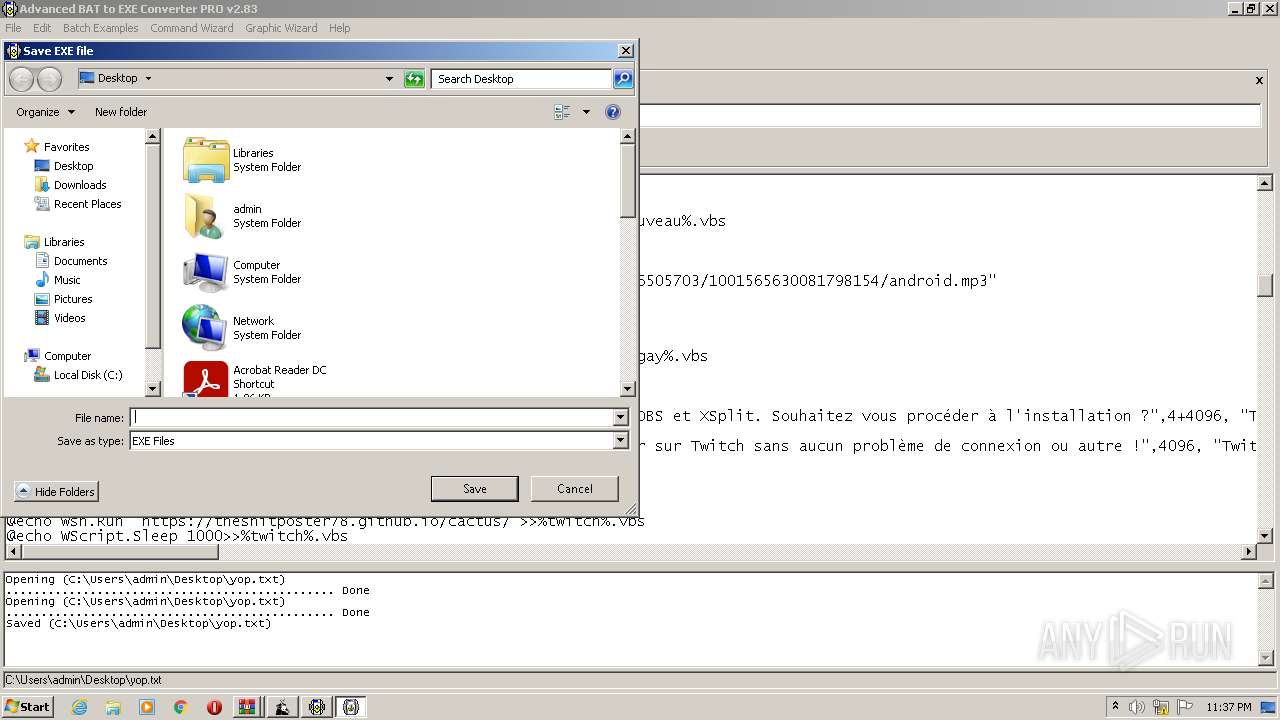Screen dimensions: 1280x720
Task: Click the Forward navigation arrow in Save dialog
Action: [49, 79]
